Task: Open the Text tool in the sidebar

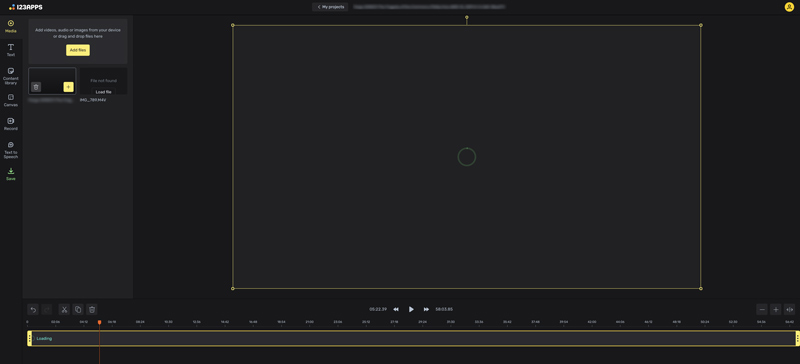Action: (11, 50)
